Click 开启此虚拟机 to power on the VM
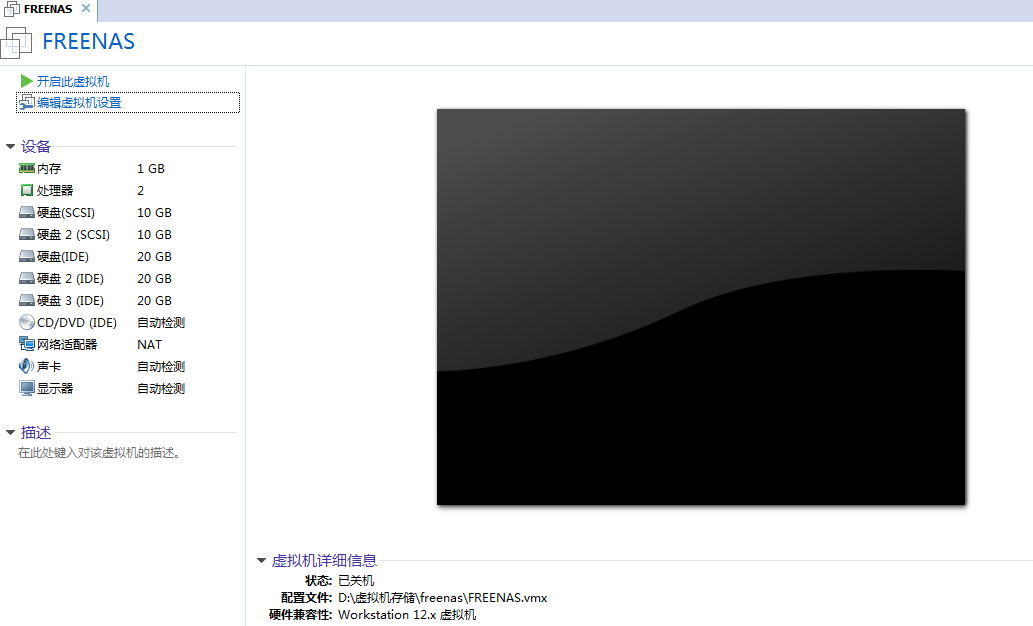The height and width of the screenshot is (626, 1033). point(72,82)
